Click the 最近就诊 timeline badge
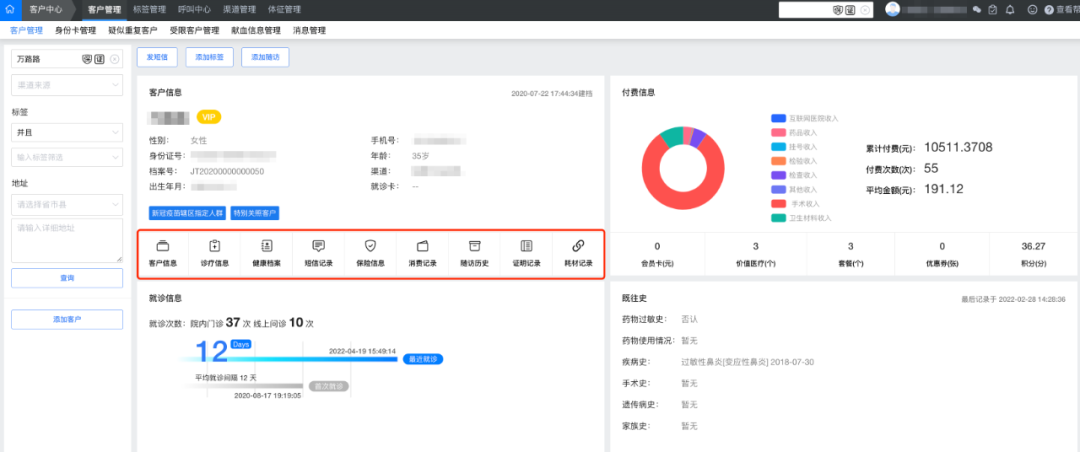Image resolution: width=1080 pixels, height=452 pixels. pos(422,360)
